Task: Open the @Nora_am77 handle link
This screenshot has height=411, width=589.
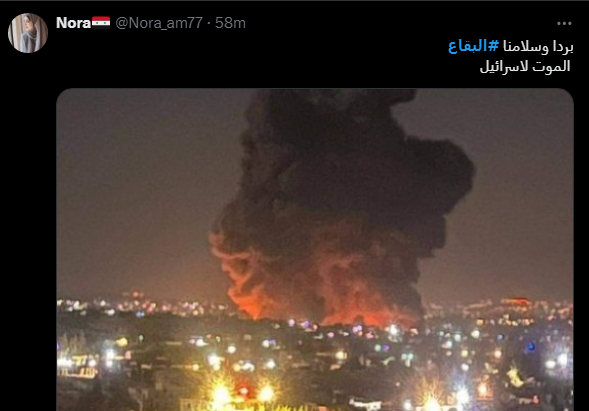Action: pos(159,23)
